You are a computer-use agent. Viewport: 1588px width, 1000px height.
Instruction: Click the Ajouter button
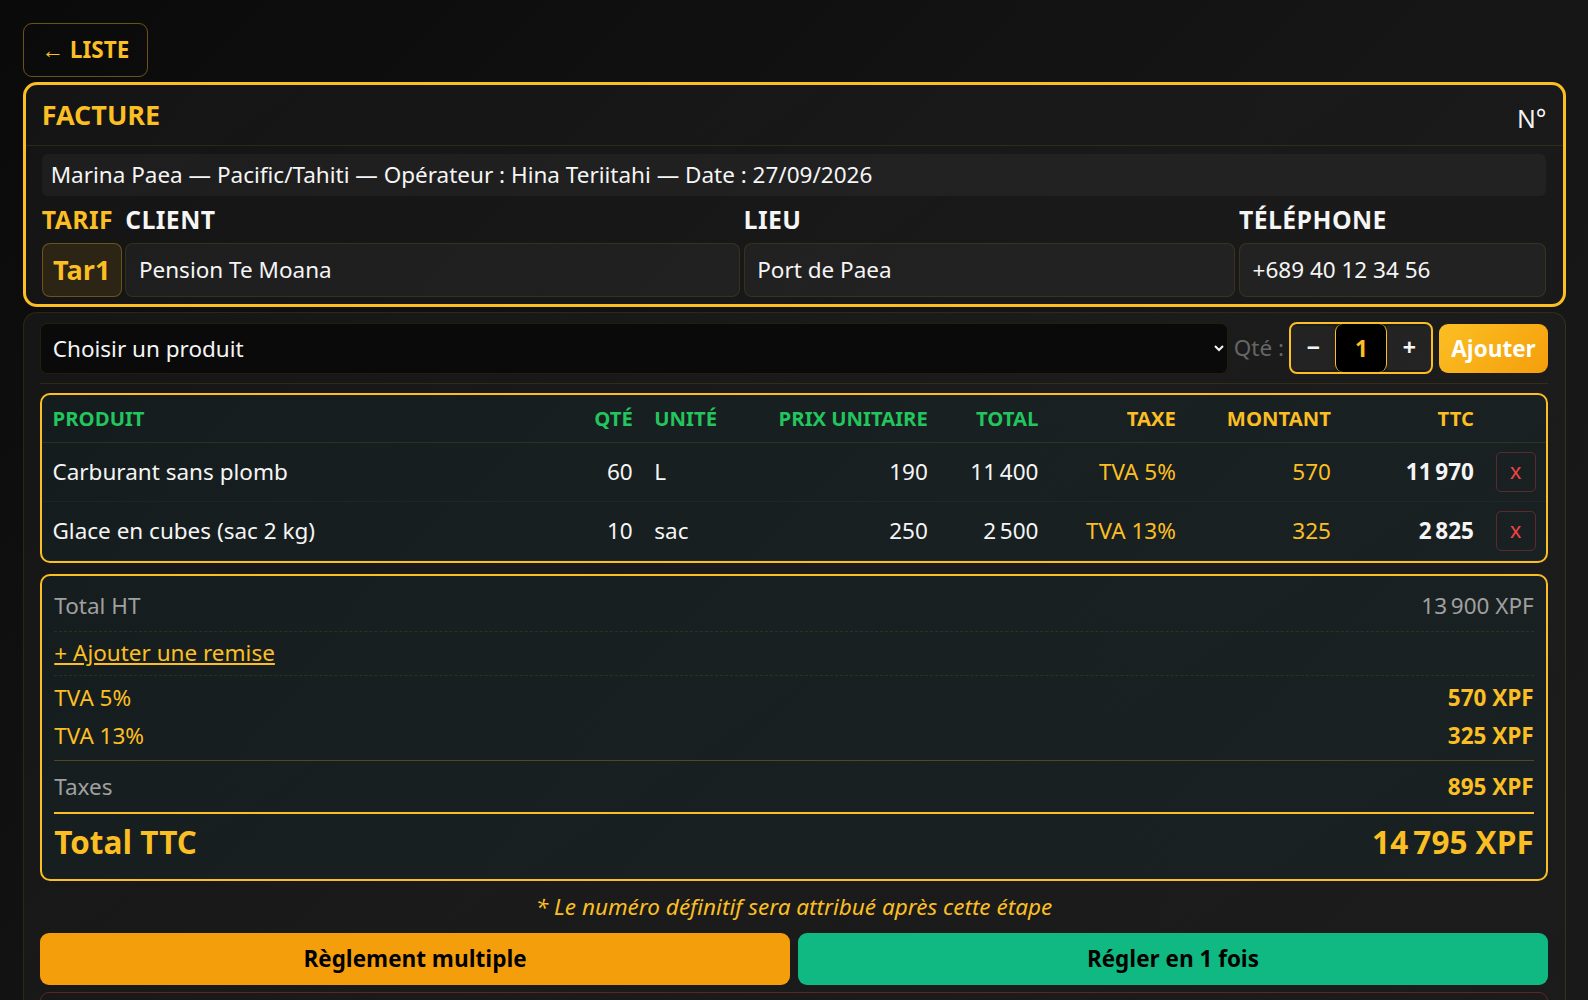pos(1493,349)
